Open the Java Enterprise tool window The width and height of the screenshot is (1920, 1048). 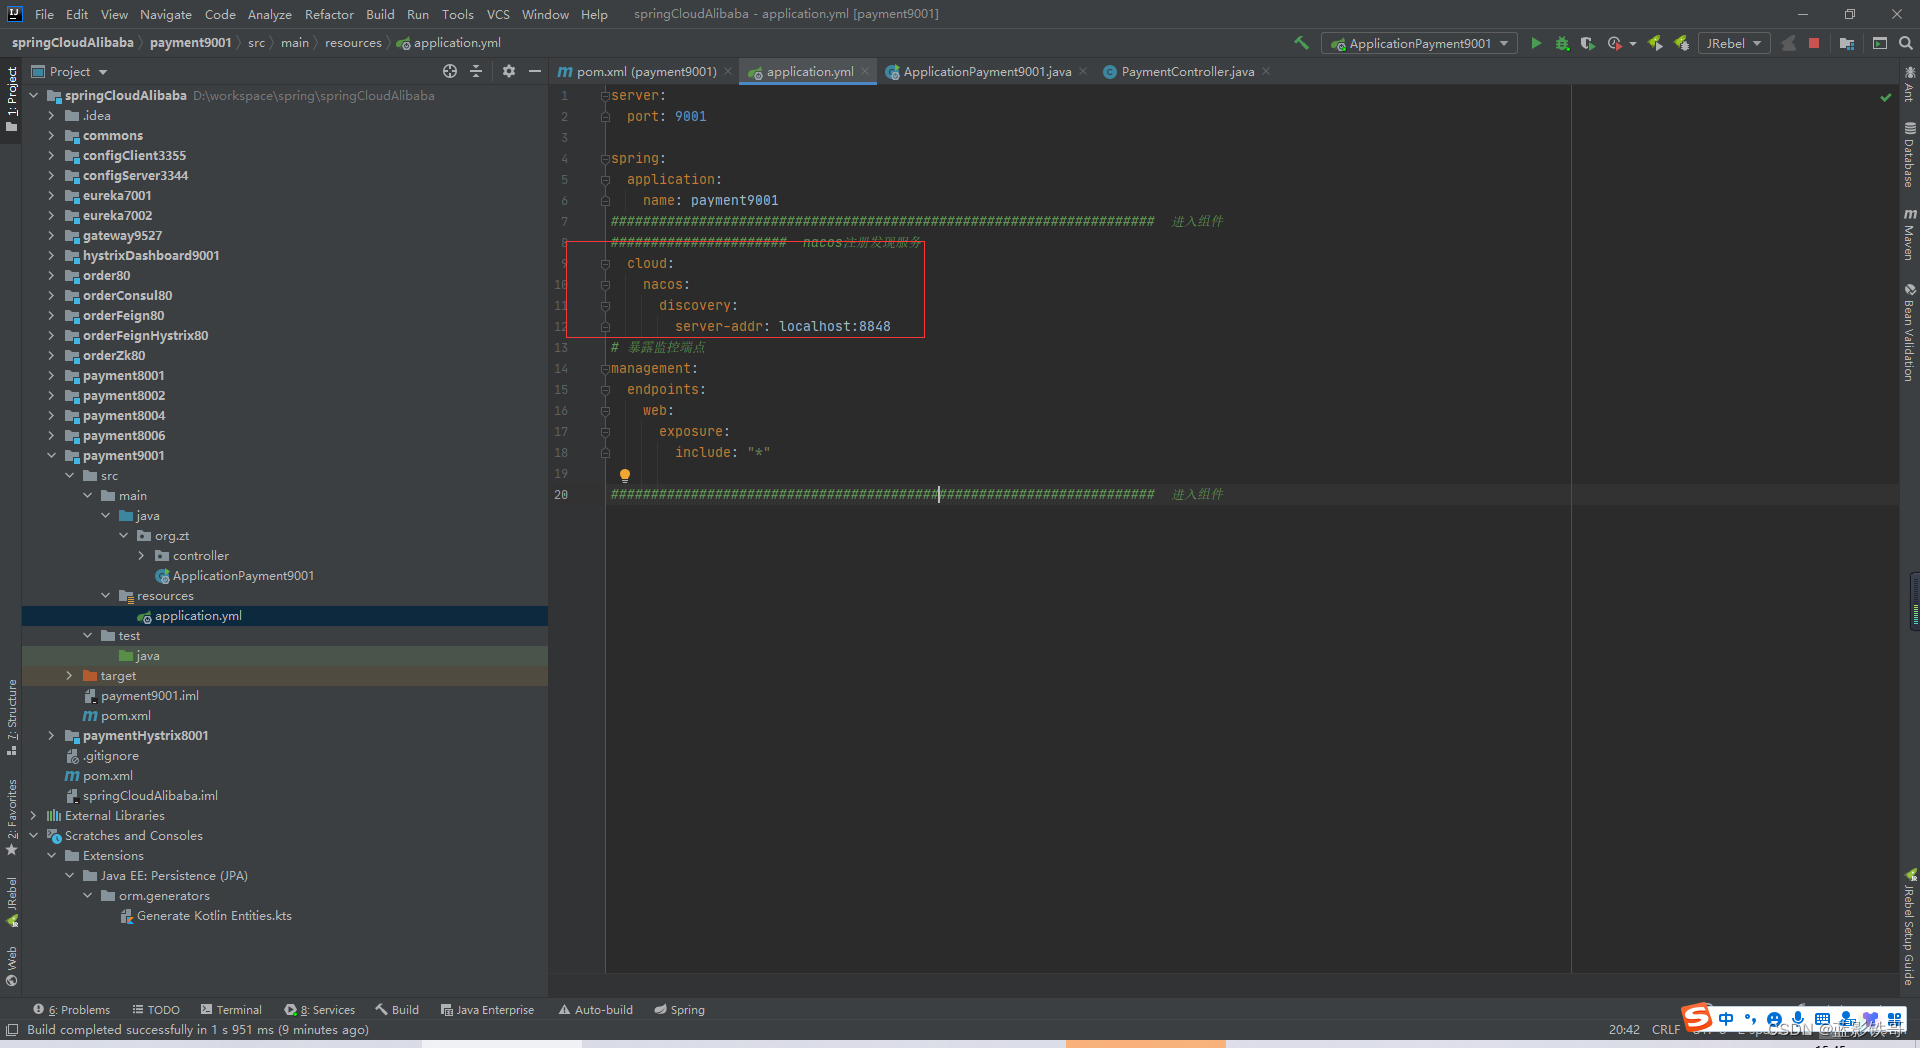click(x=488, y=1010)
